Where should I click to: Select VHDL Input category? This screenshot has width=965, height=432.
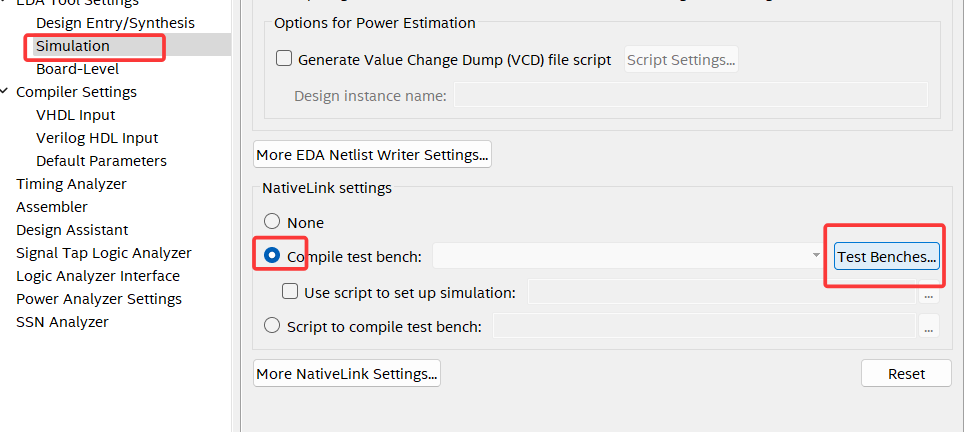pyautogui.click(x=76, y=115)
